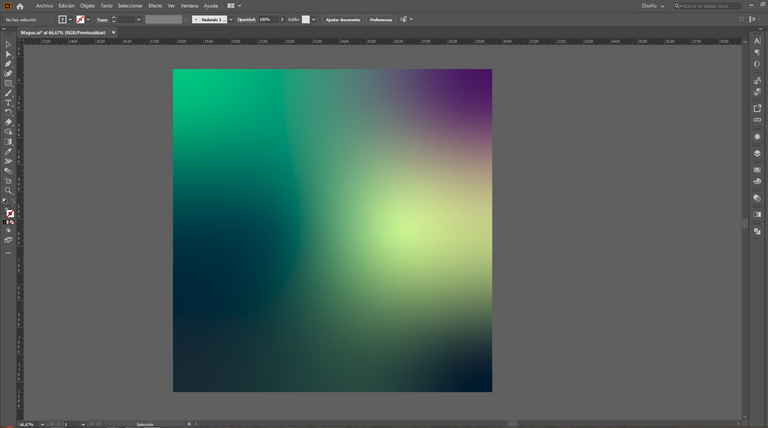This screenshot has width=768, height=428.
Task: Open the Pathfinder panel icon
Action: coord(757,231)
